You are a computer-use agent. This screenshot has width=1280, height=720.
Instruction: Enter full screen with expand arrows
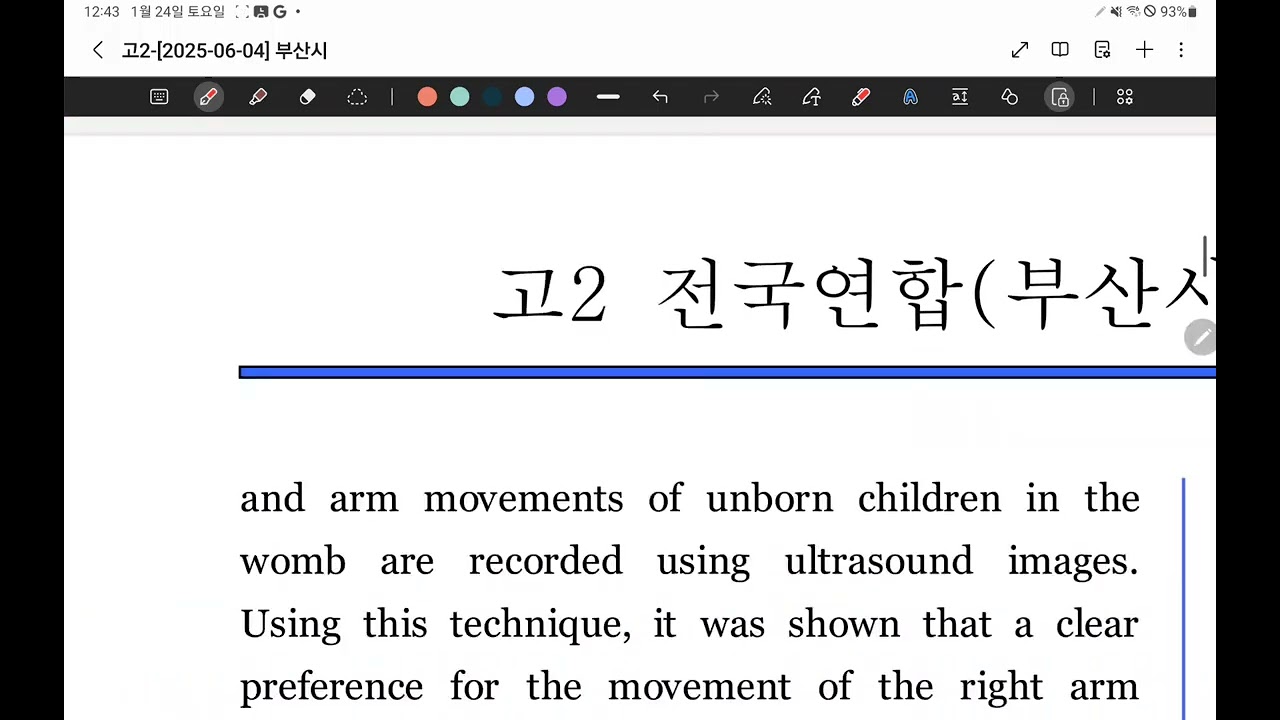[x=1020, y=50]
